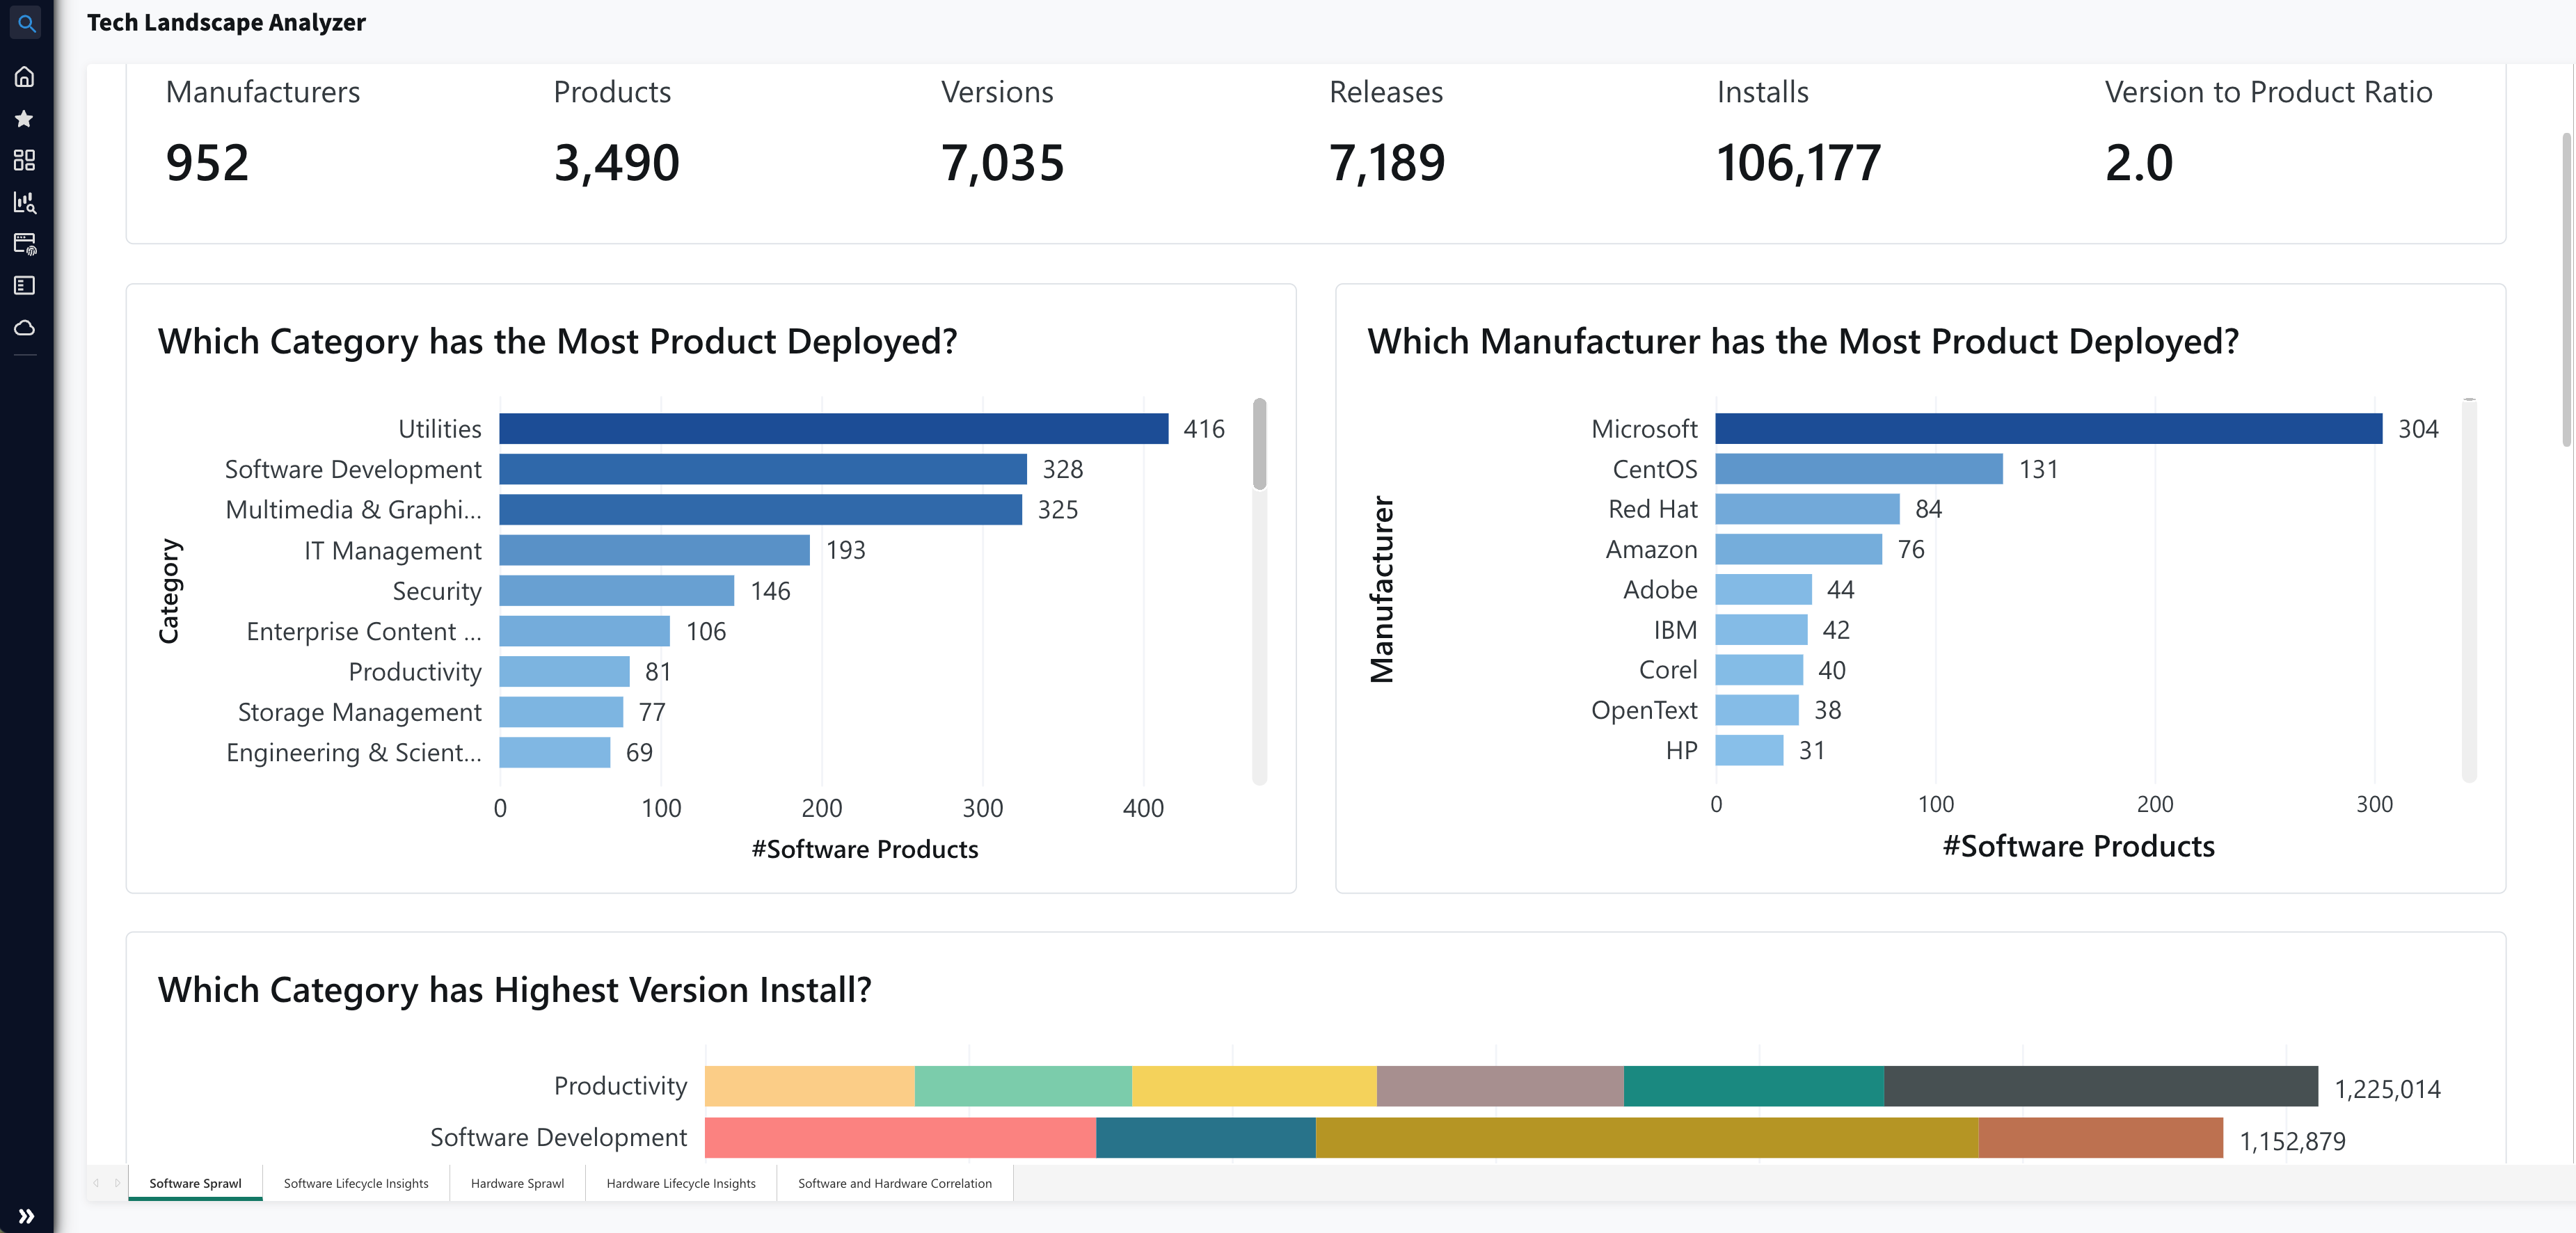Click the Utilities bar in category chart

point(832,429)
